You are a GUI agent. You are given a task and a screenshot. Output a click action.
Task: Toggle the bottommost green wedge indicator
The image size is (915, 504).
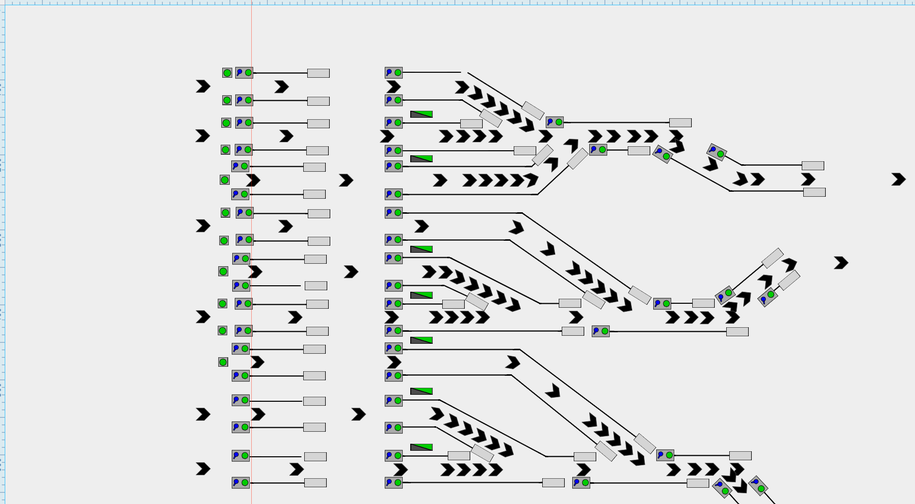click(421, 447)
